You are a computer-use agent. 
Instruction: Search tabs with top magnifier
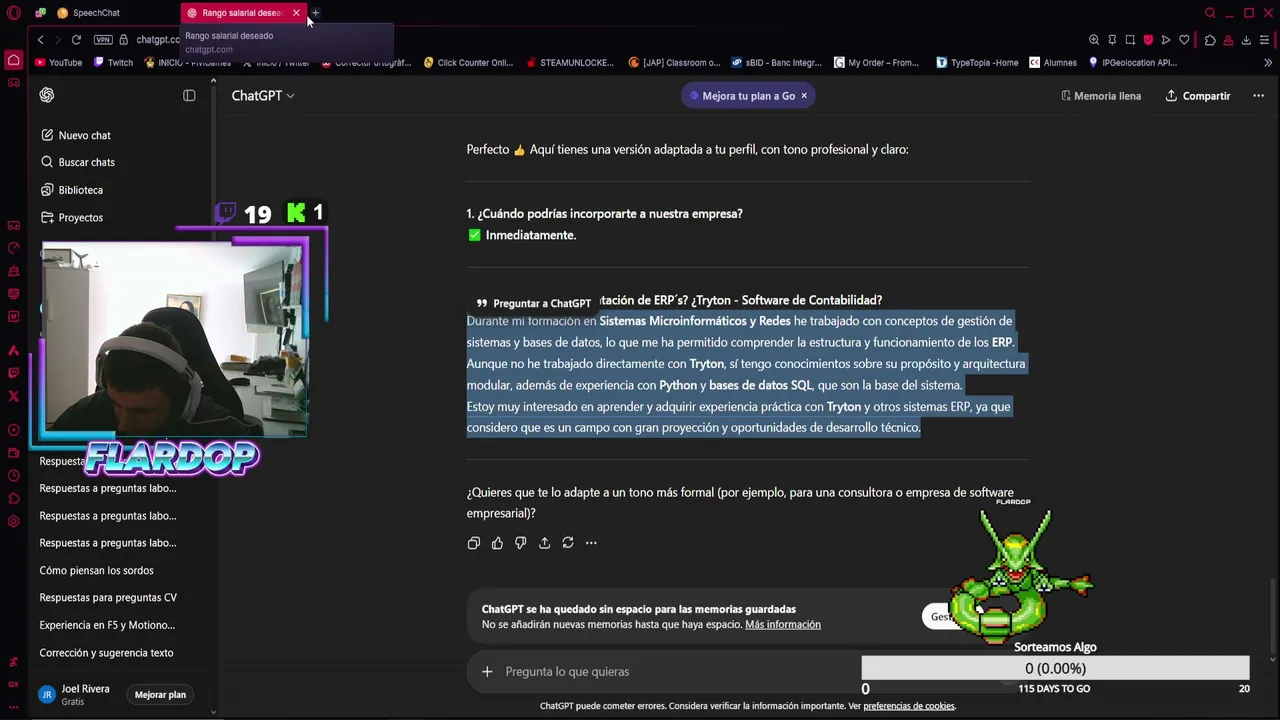(1210, 13)
